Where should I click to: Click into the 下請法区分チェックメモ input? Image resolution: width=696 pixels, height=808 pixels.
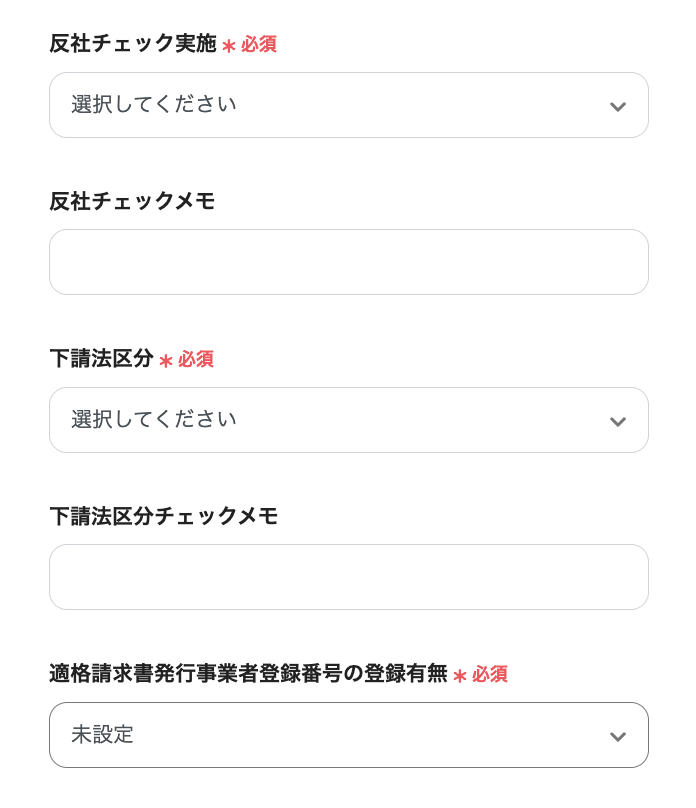[x=348, y=577]
